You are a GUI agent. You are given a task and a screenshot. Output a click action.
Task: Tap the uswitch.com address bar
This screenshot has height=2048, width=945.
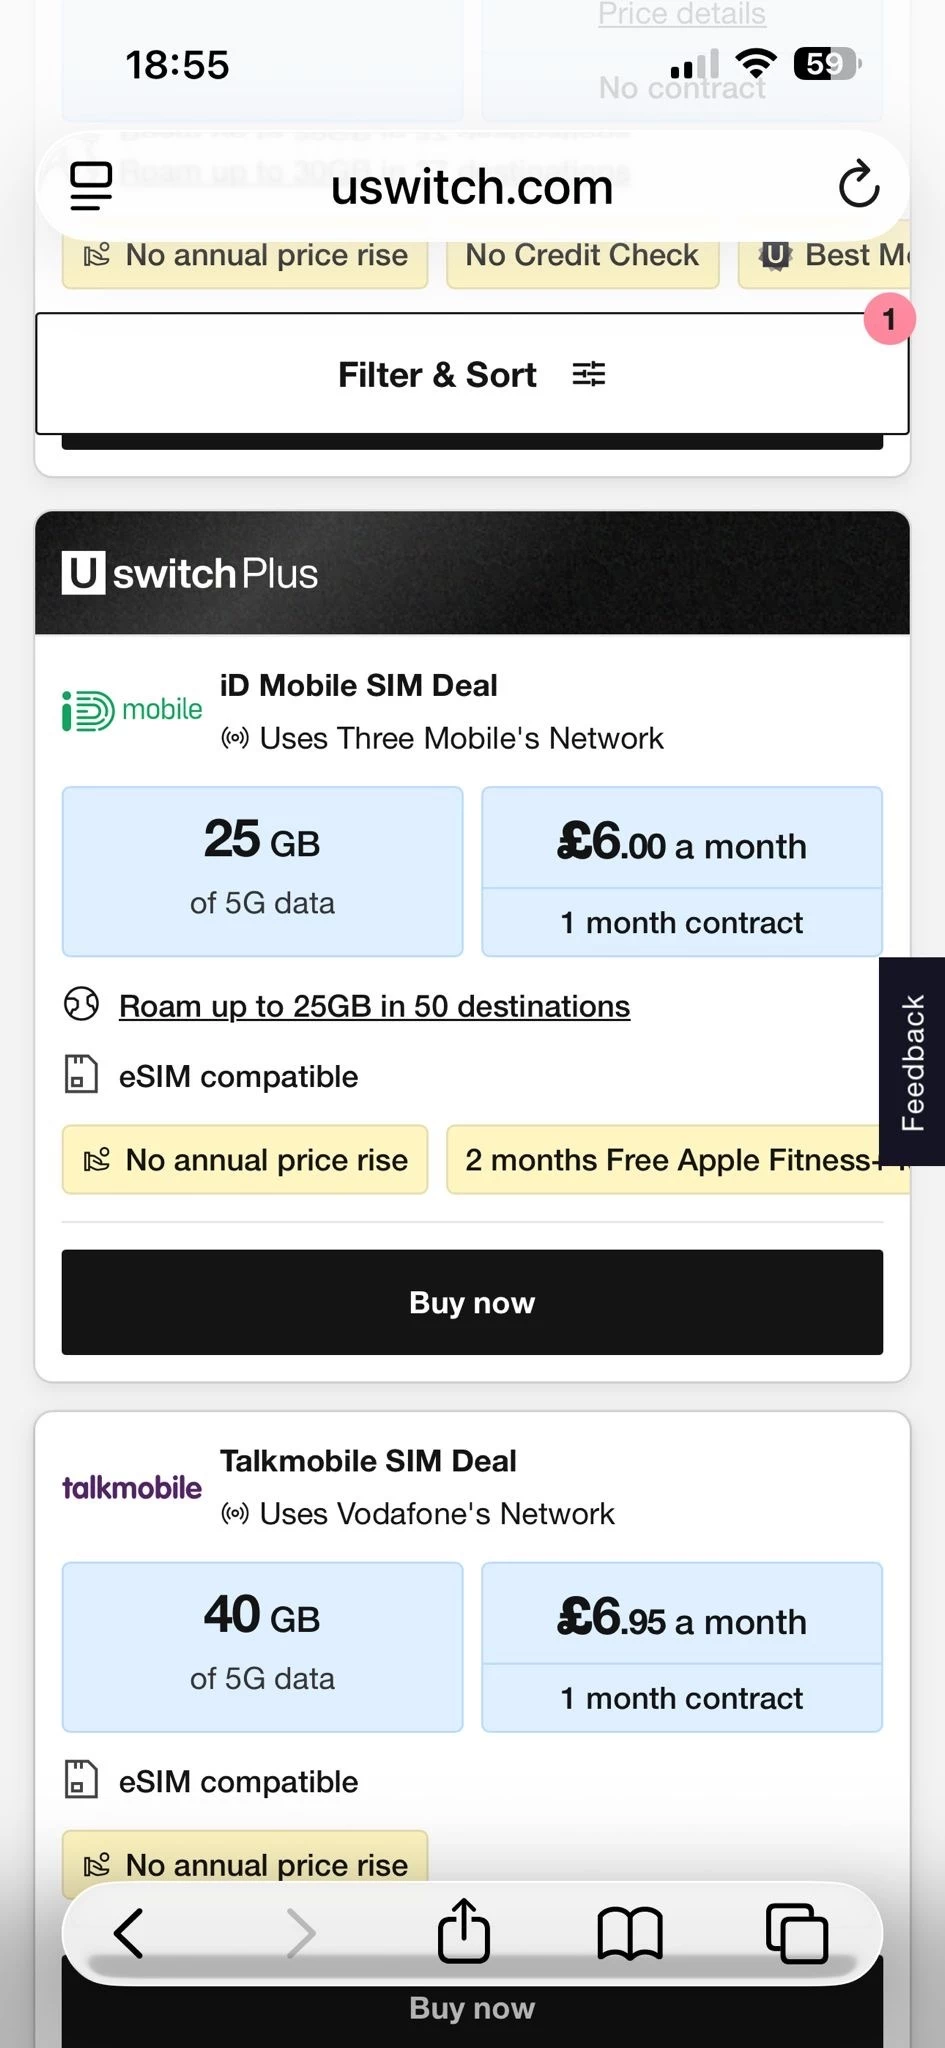click(x=472, y=187)
